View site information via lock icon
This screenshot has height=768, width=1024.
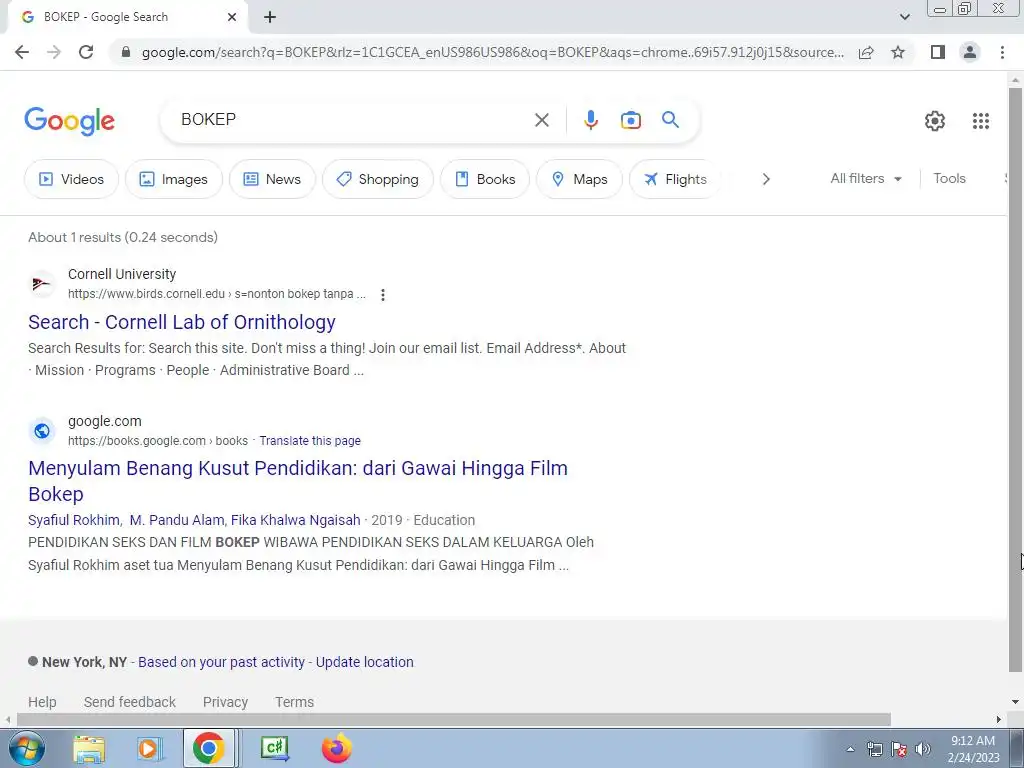pos(126,52)
